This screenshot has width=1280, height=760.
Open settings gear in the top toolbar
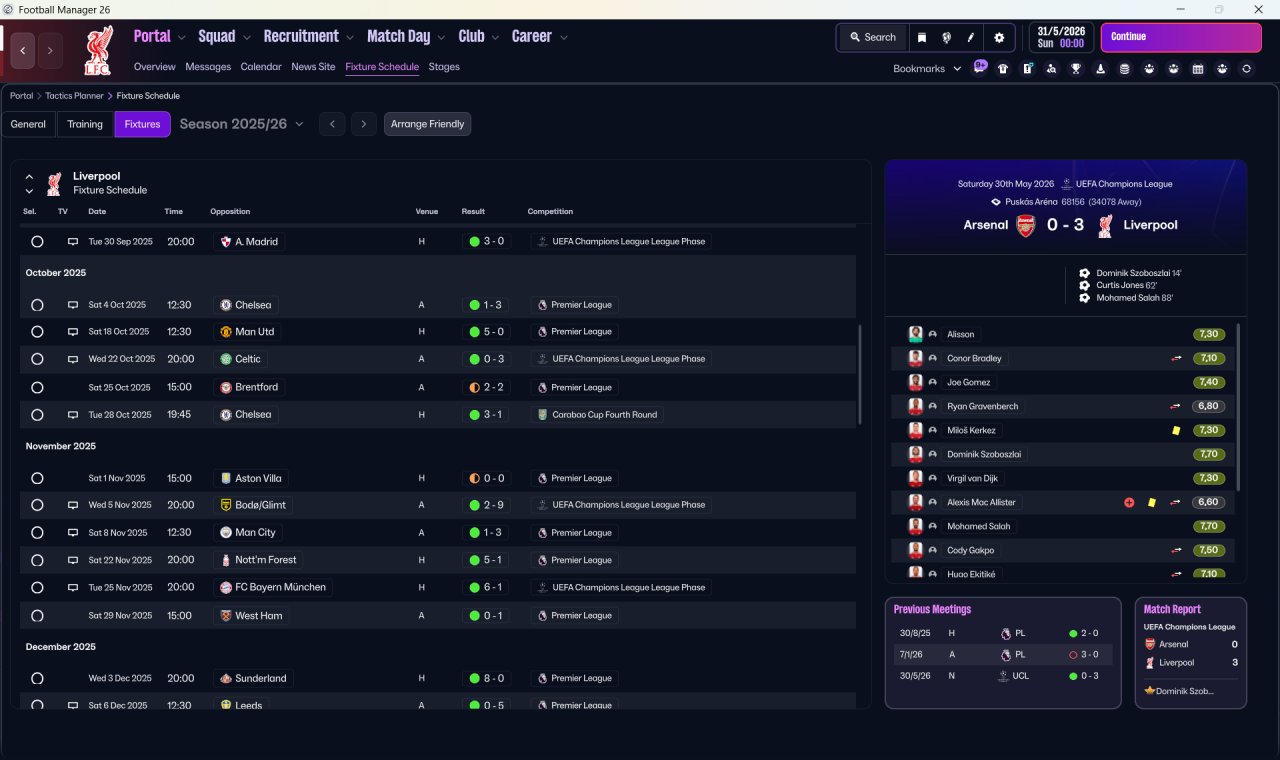click(998, 37)
